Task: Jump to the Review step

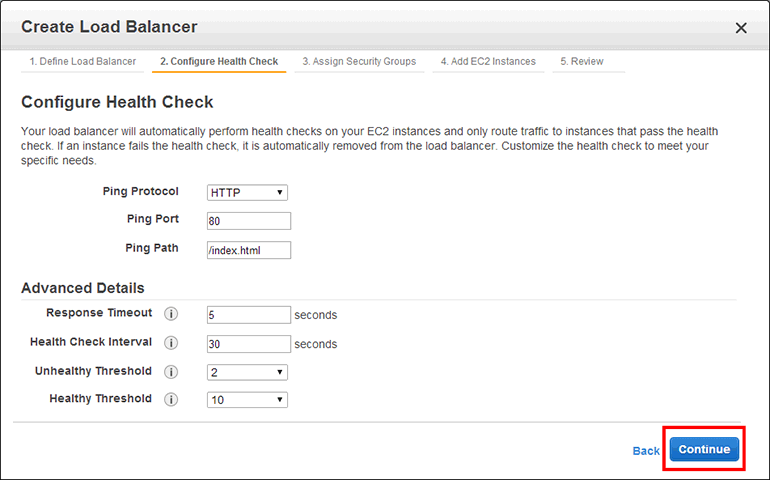Action: click(x=581, y=62)
